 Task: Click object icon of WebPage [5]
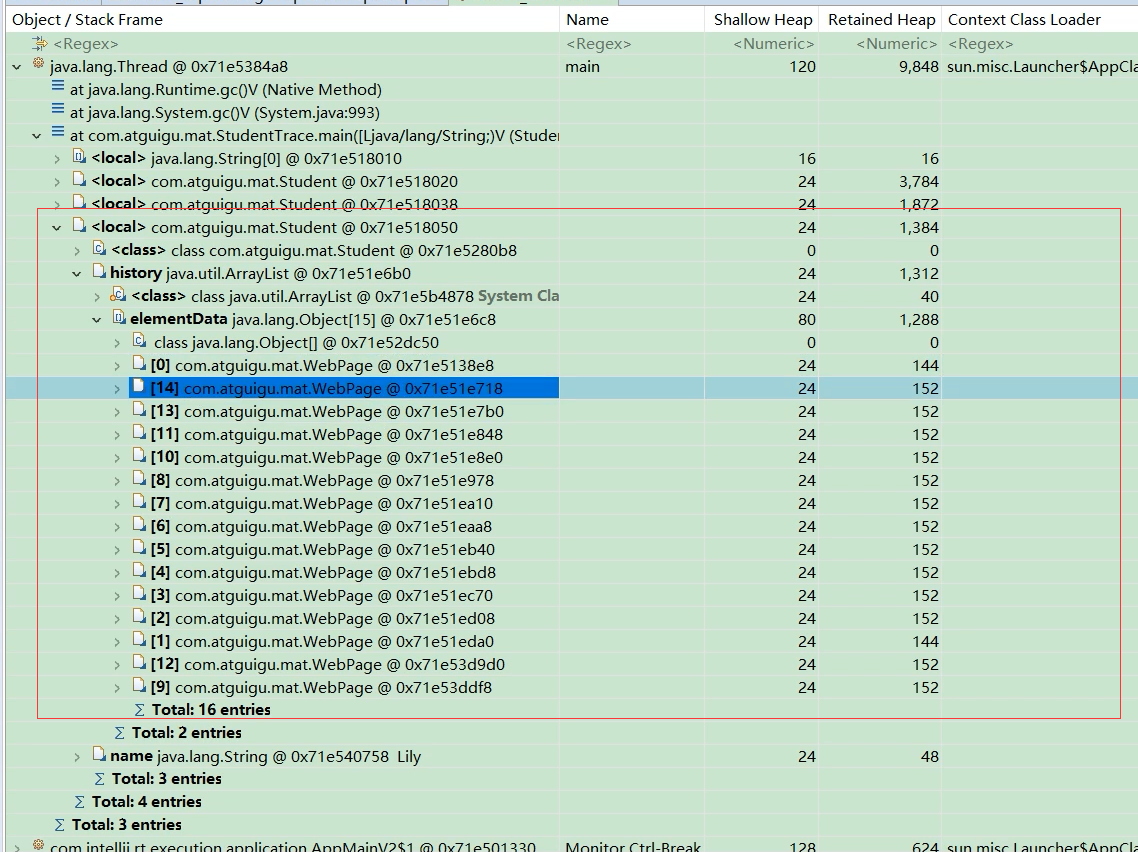coord(139,548)
